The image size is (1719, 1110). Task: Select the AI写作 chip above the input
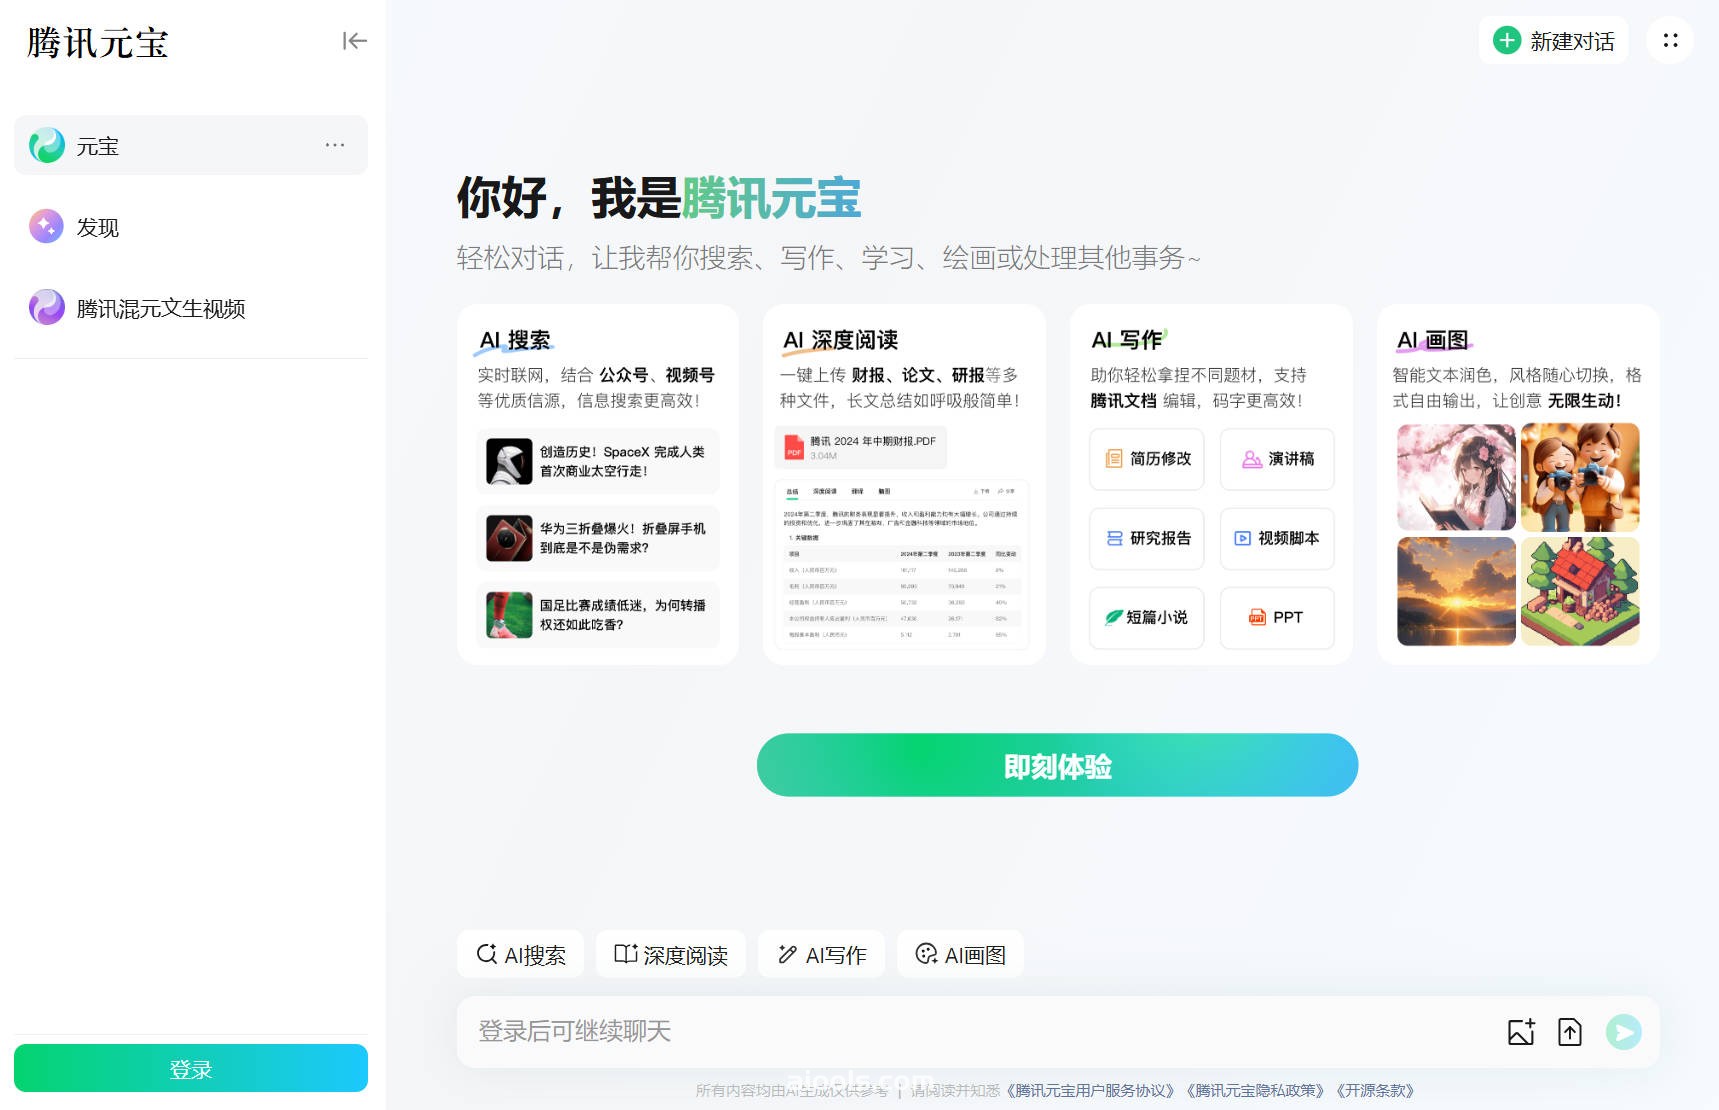click(822, 955)
